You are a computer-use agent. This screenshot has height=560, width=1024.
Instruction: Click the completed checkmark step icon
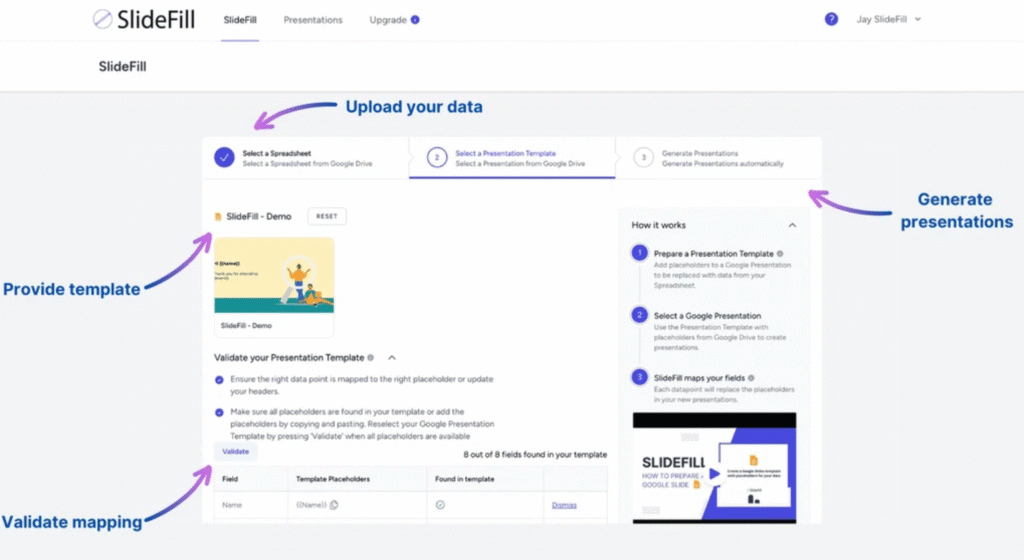(224, 157)
